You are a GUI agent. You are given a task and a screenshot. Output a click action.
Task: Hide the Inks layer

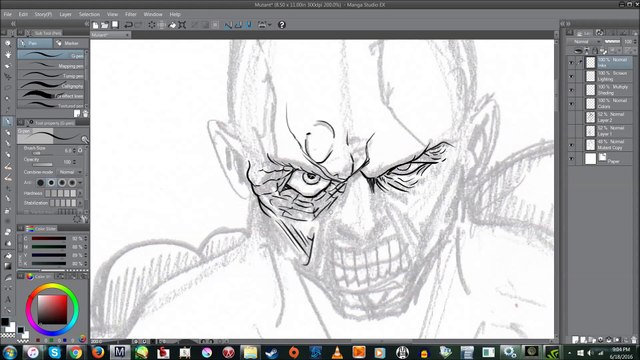571,62
